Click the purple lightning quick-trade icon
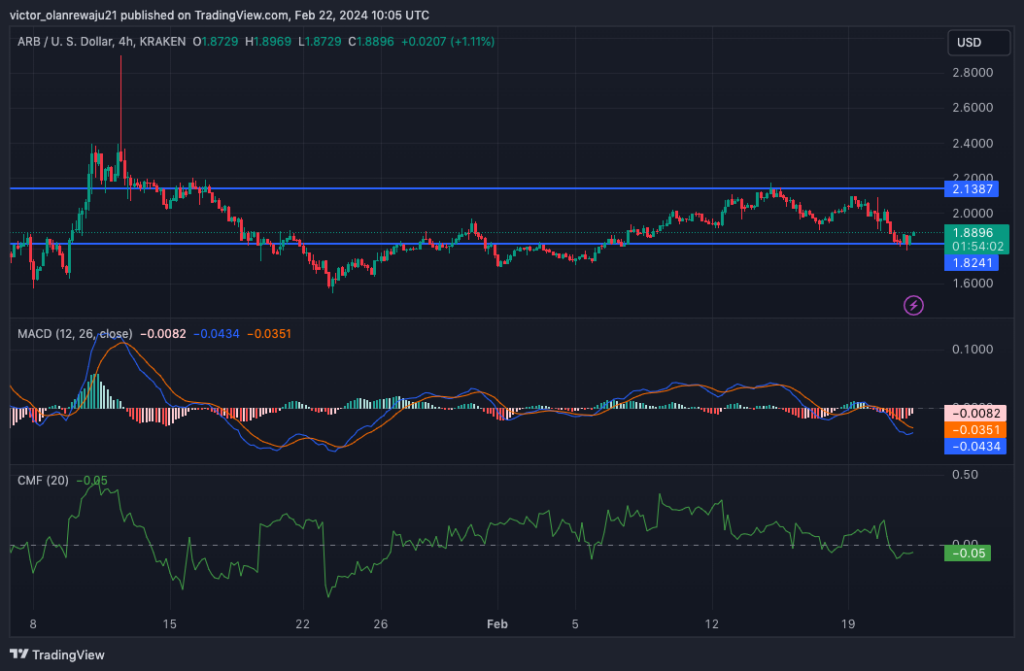The image size is (1024, 671). coord(912,305)
